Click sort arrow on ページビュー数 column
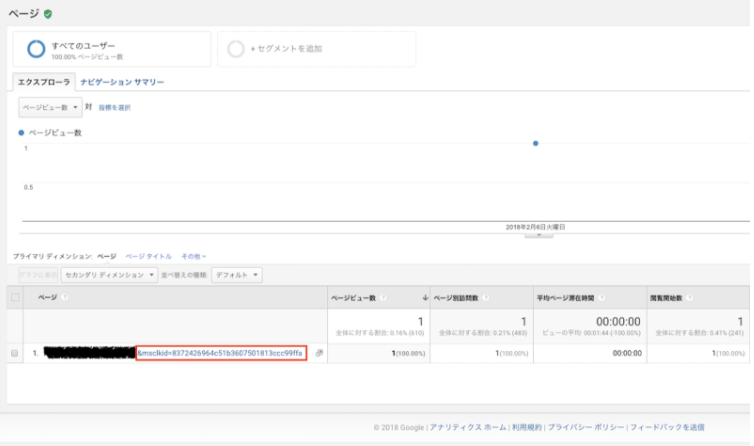754x446 pixels. click(x=426, y=297)
